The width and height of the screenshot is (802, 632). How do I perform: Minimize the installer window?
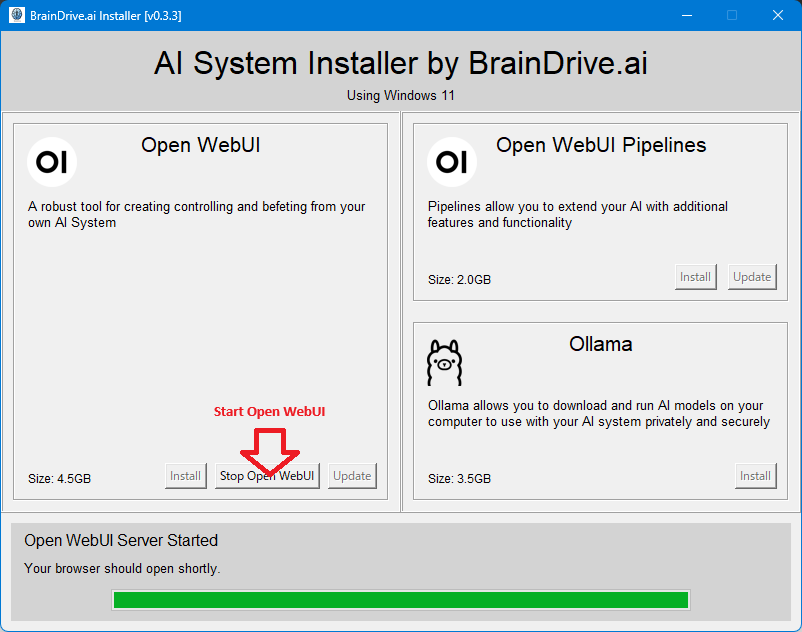pyautogui.click(x=687, y=15)
